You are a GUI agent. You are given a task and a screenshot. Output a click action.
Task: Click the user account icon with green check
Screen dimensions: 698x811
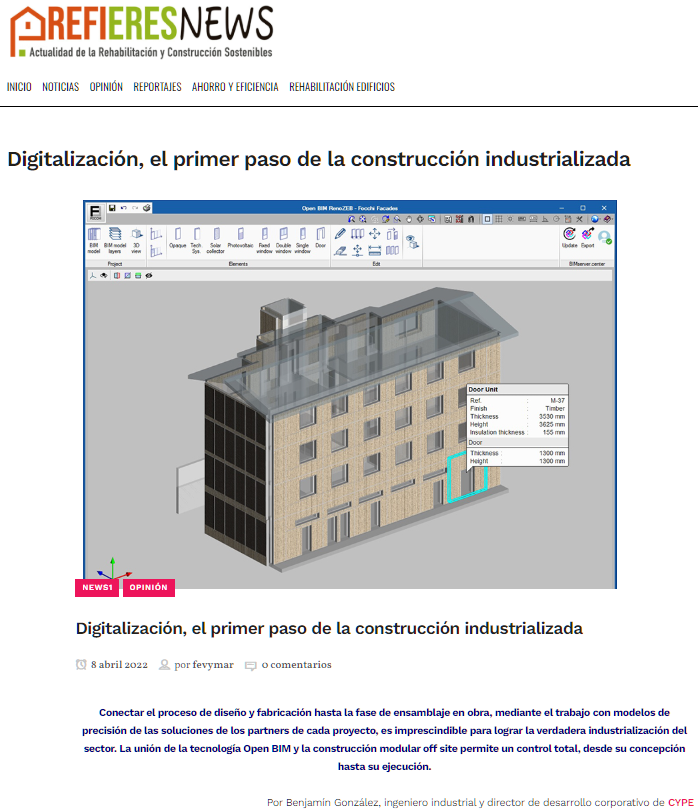[604, 237]
